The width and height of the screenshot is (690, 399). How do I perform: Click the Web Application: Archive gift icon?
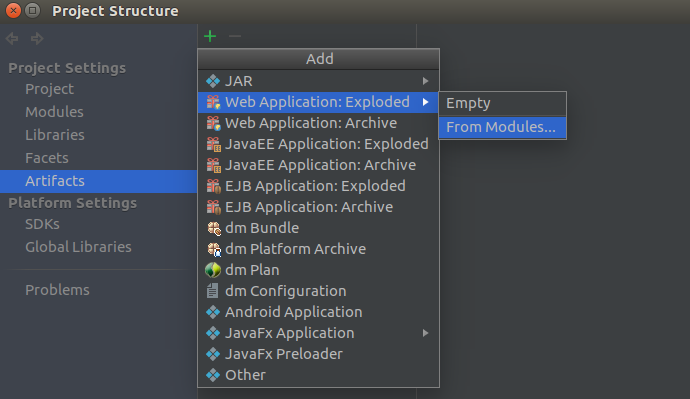click(213, 123)
